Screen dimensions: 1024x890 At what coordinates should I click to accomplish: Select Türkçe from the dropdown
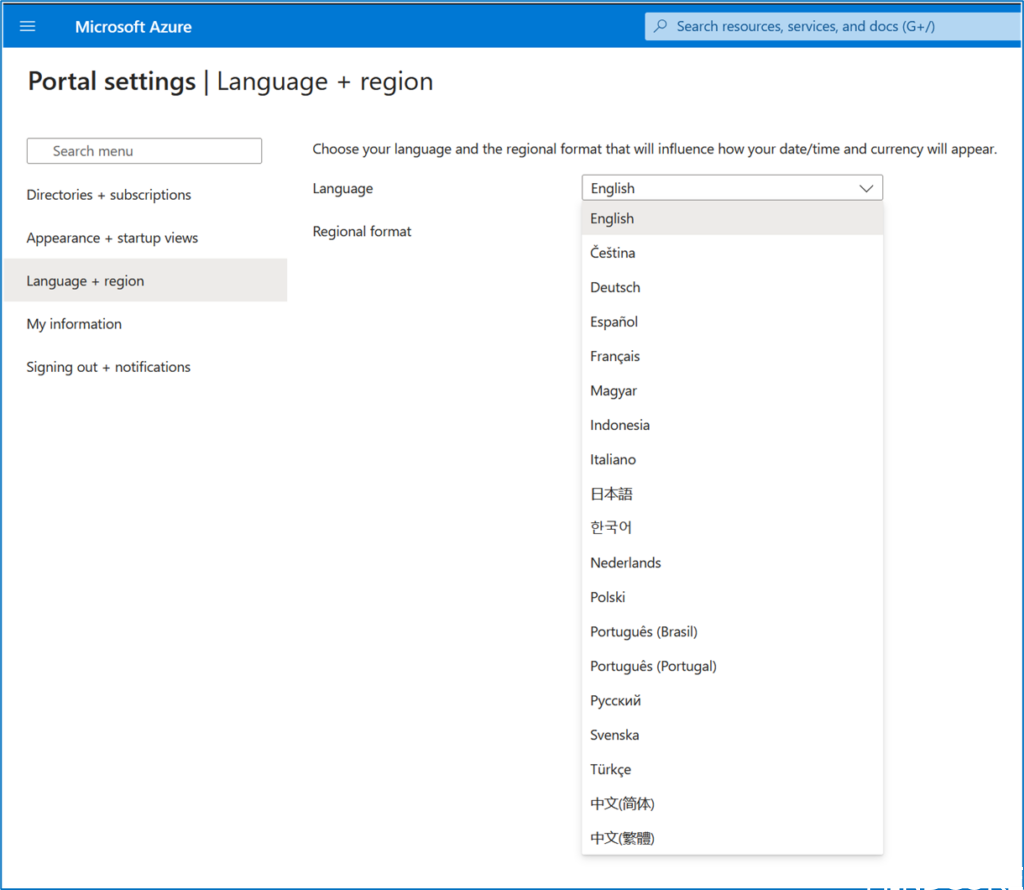click(610, 770)
